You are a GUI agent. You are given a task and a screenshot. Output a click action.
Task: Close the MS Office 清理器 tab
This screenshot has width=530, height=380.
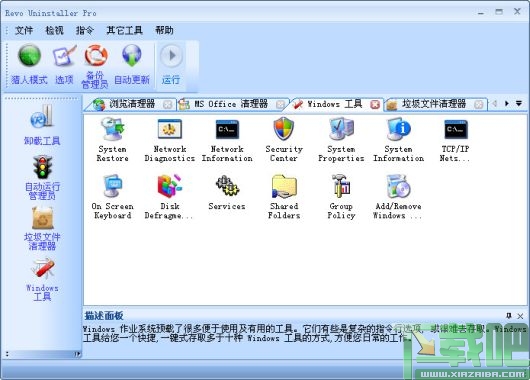(x=280, y=104)
